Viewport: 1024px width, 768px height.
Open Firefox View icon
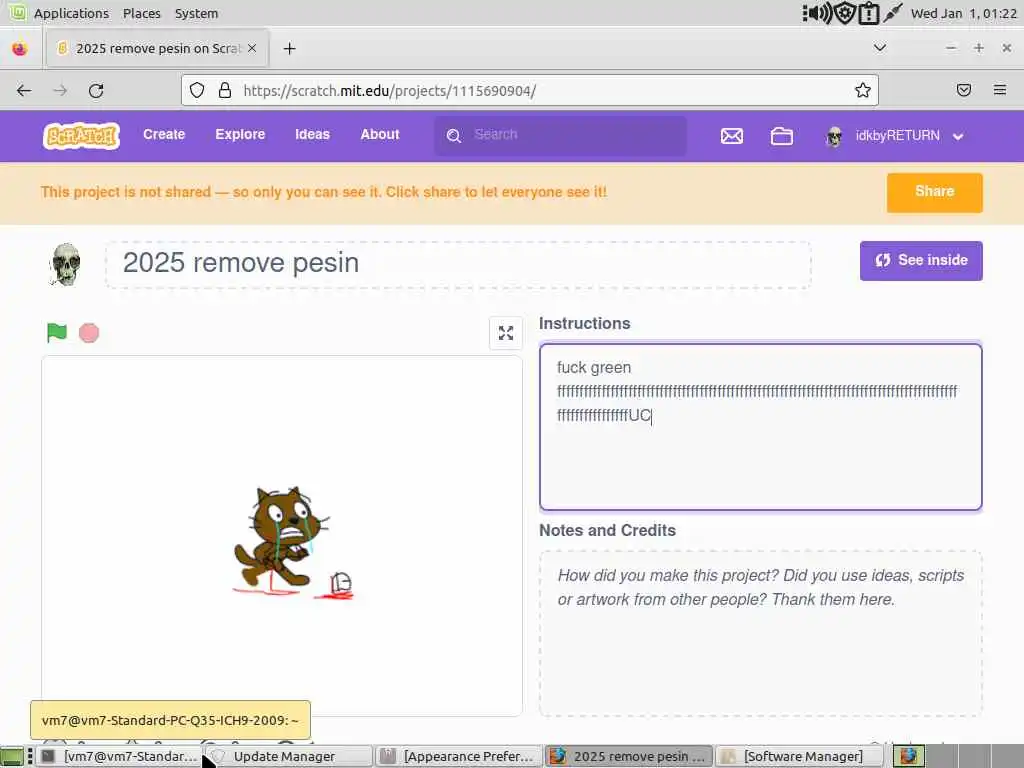pyautogui.click(x=20, y=48)
